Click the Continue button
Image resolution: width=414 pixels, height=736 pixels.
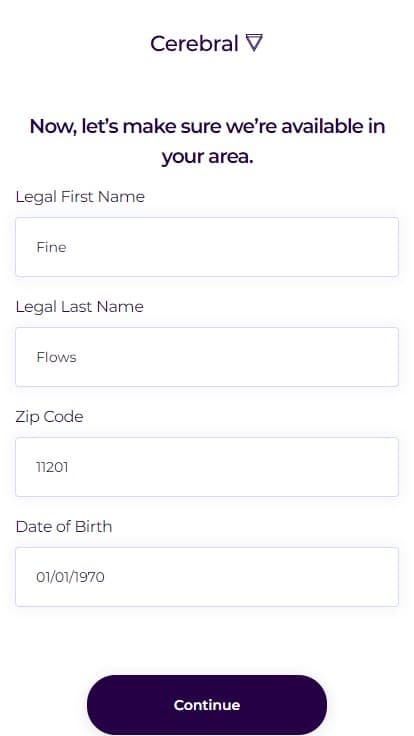point(207,705)
